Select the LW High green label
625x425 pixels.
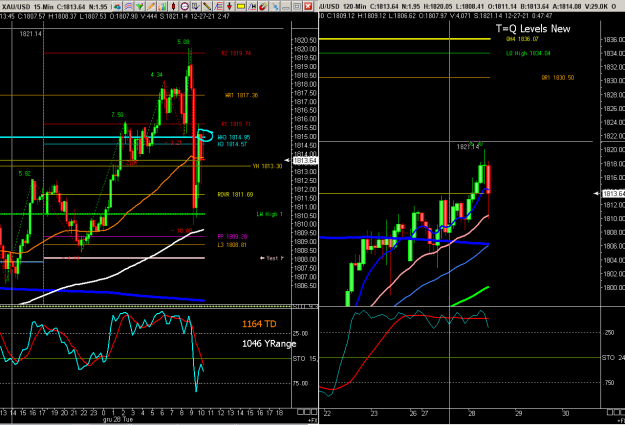pos(269,214)
